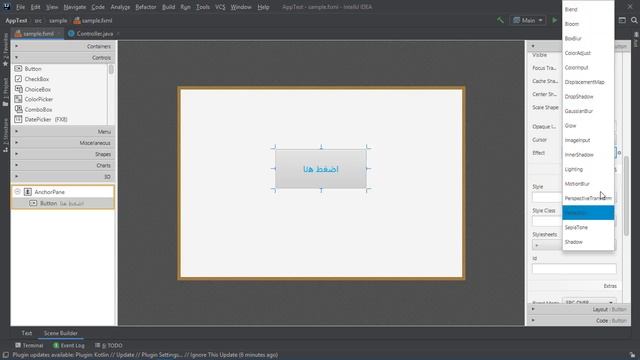
Task: Open the Refactor menu
Action: [x=146, y=7]
